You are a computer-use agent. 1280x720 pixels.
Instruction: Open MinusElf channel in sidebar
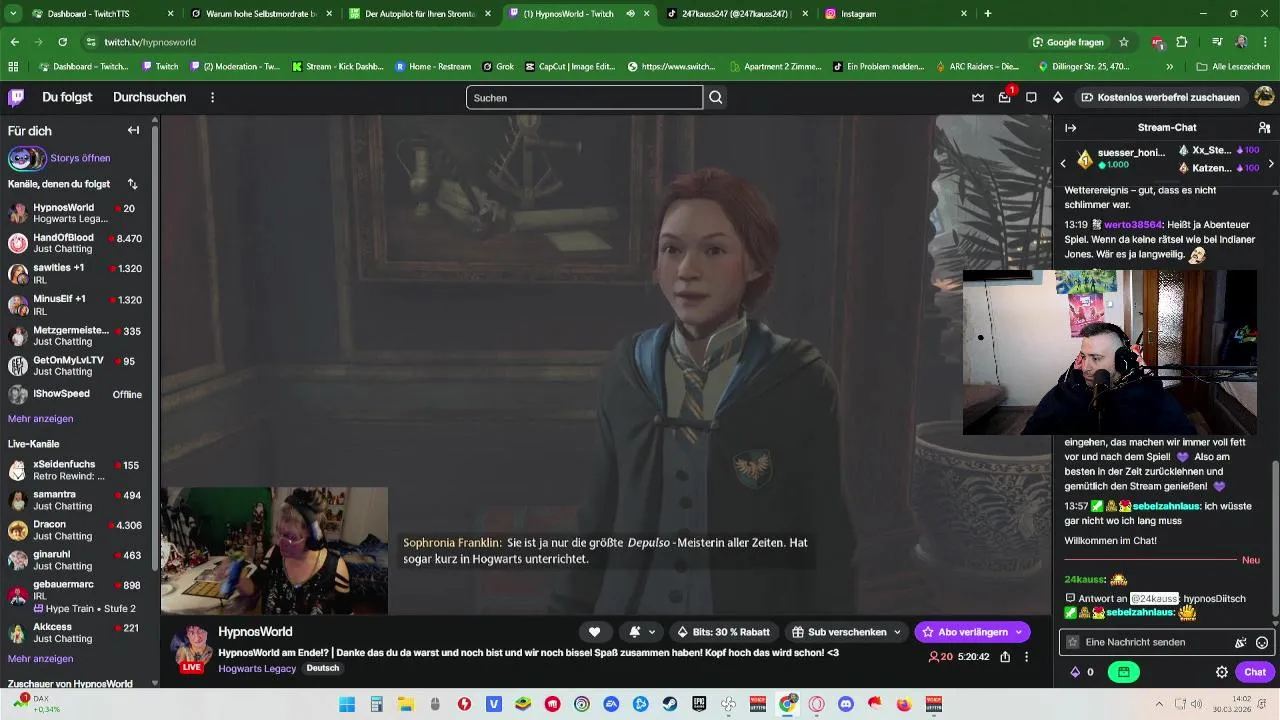(77, 305)
